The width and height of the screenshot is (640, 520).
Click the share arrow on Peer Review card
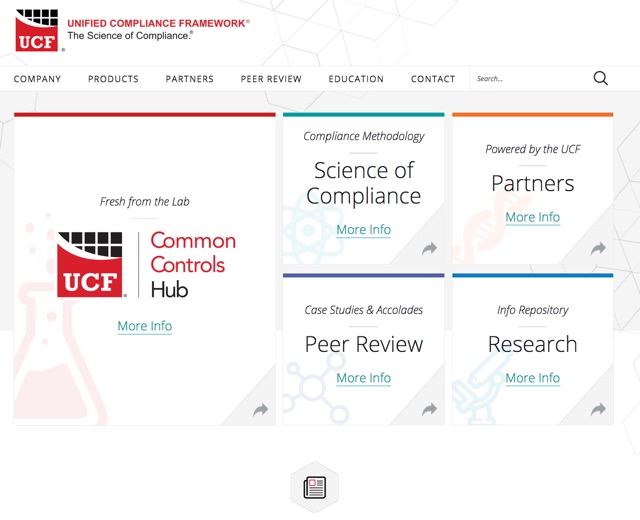point(429,409)
